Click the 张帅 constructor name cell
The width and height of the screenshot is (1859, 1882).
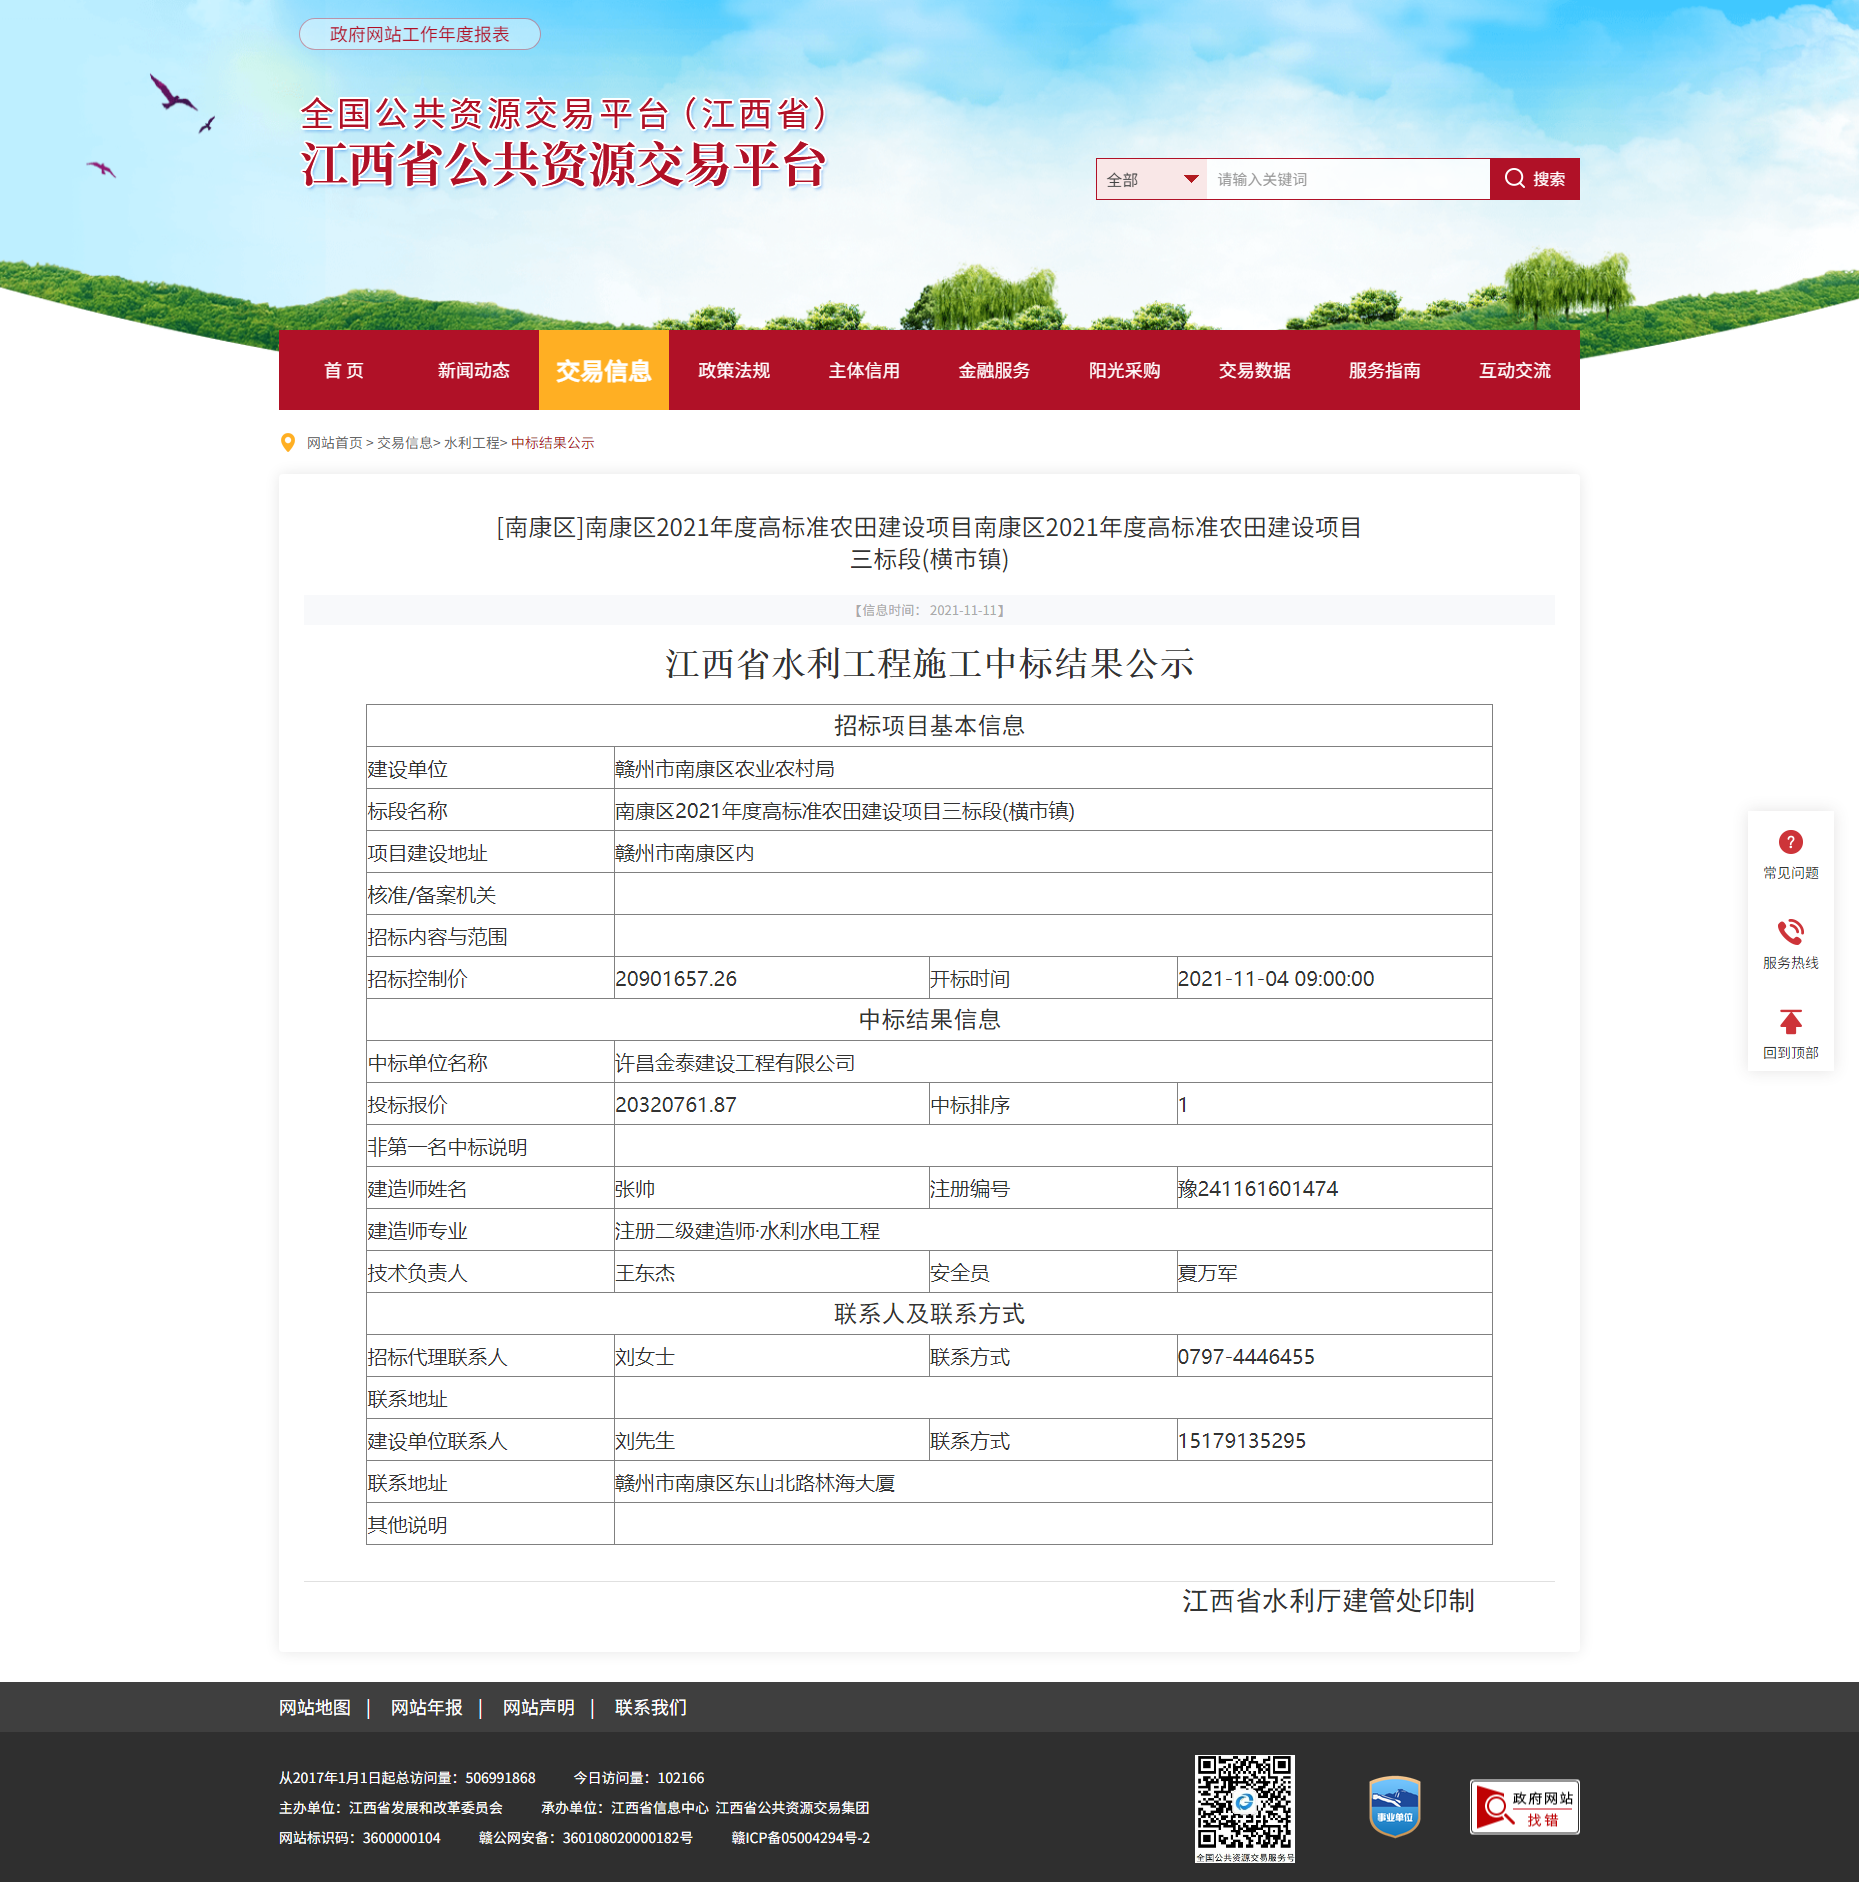pos(771,1188)
